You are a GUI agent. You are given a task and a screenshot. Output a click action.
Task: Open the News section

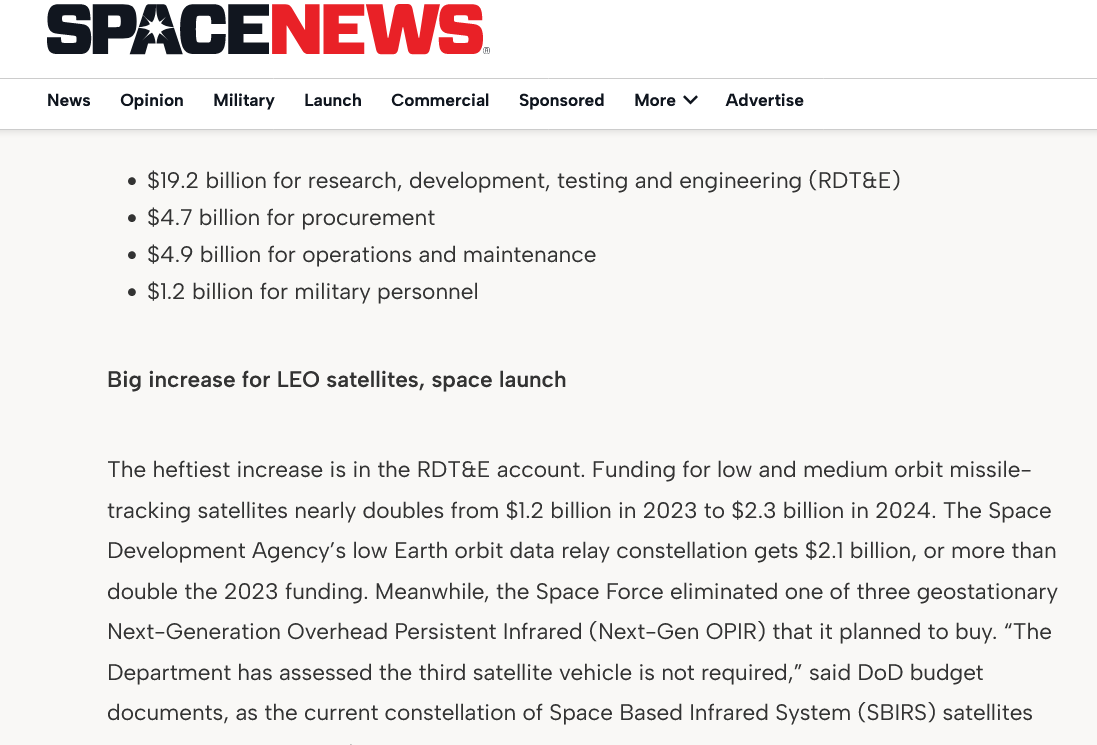coord(68,100)
